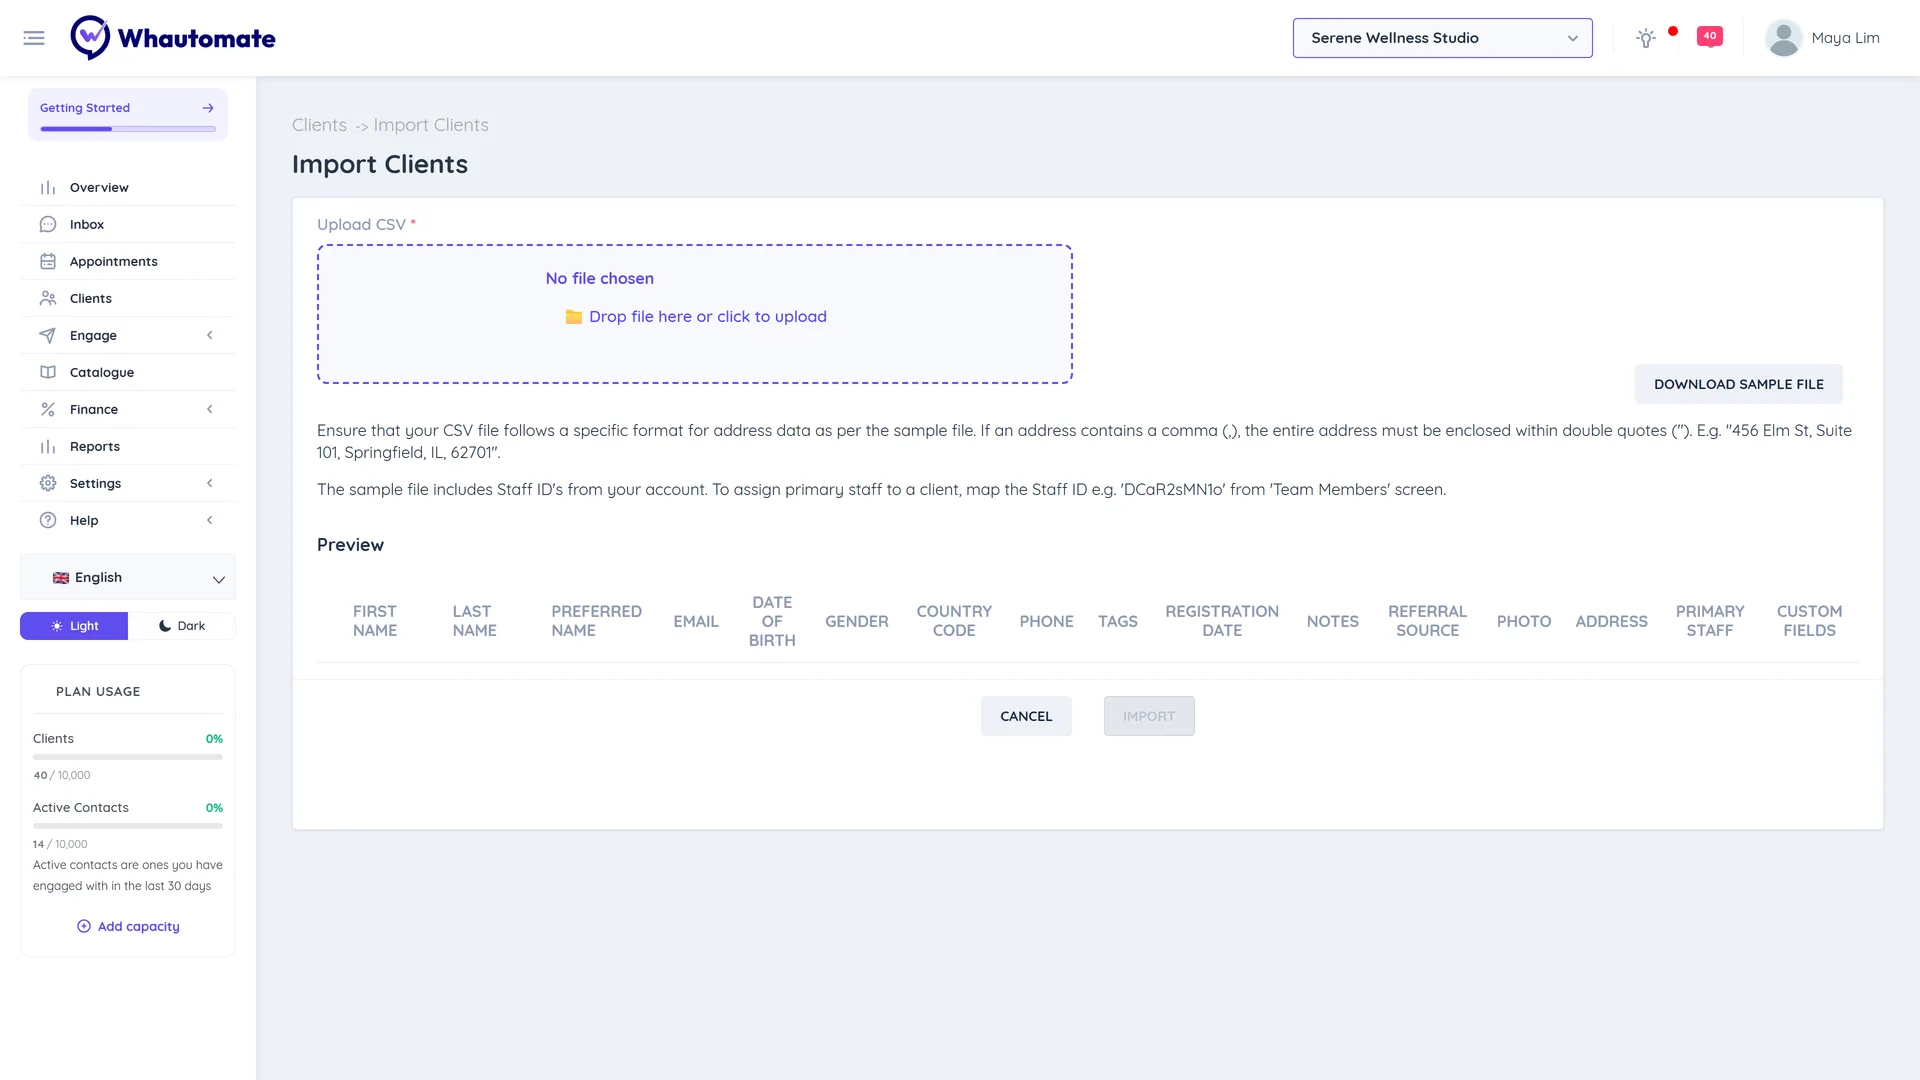
Task: Click 'Drop file here or click to upload'
Action: (708, 317)
